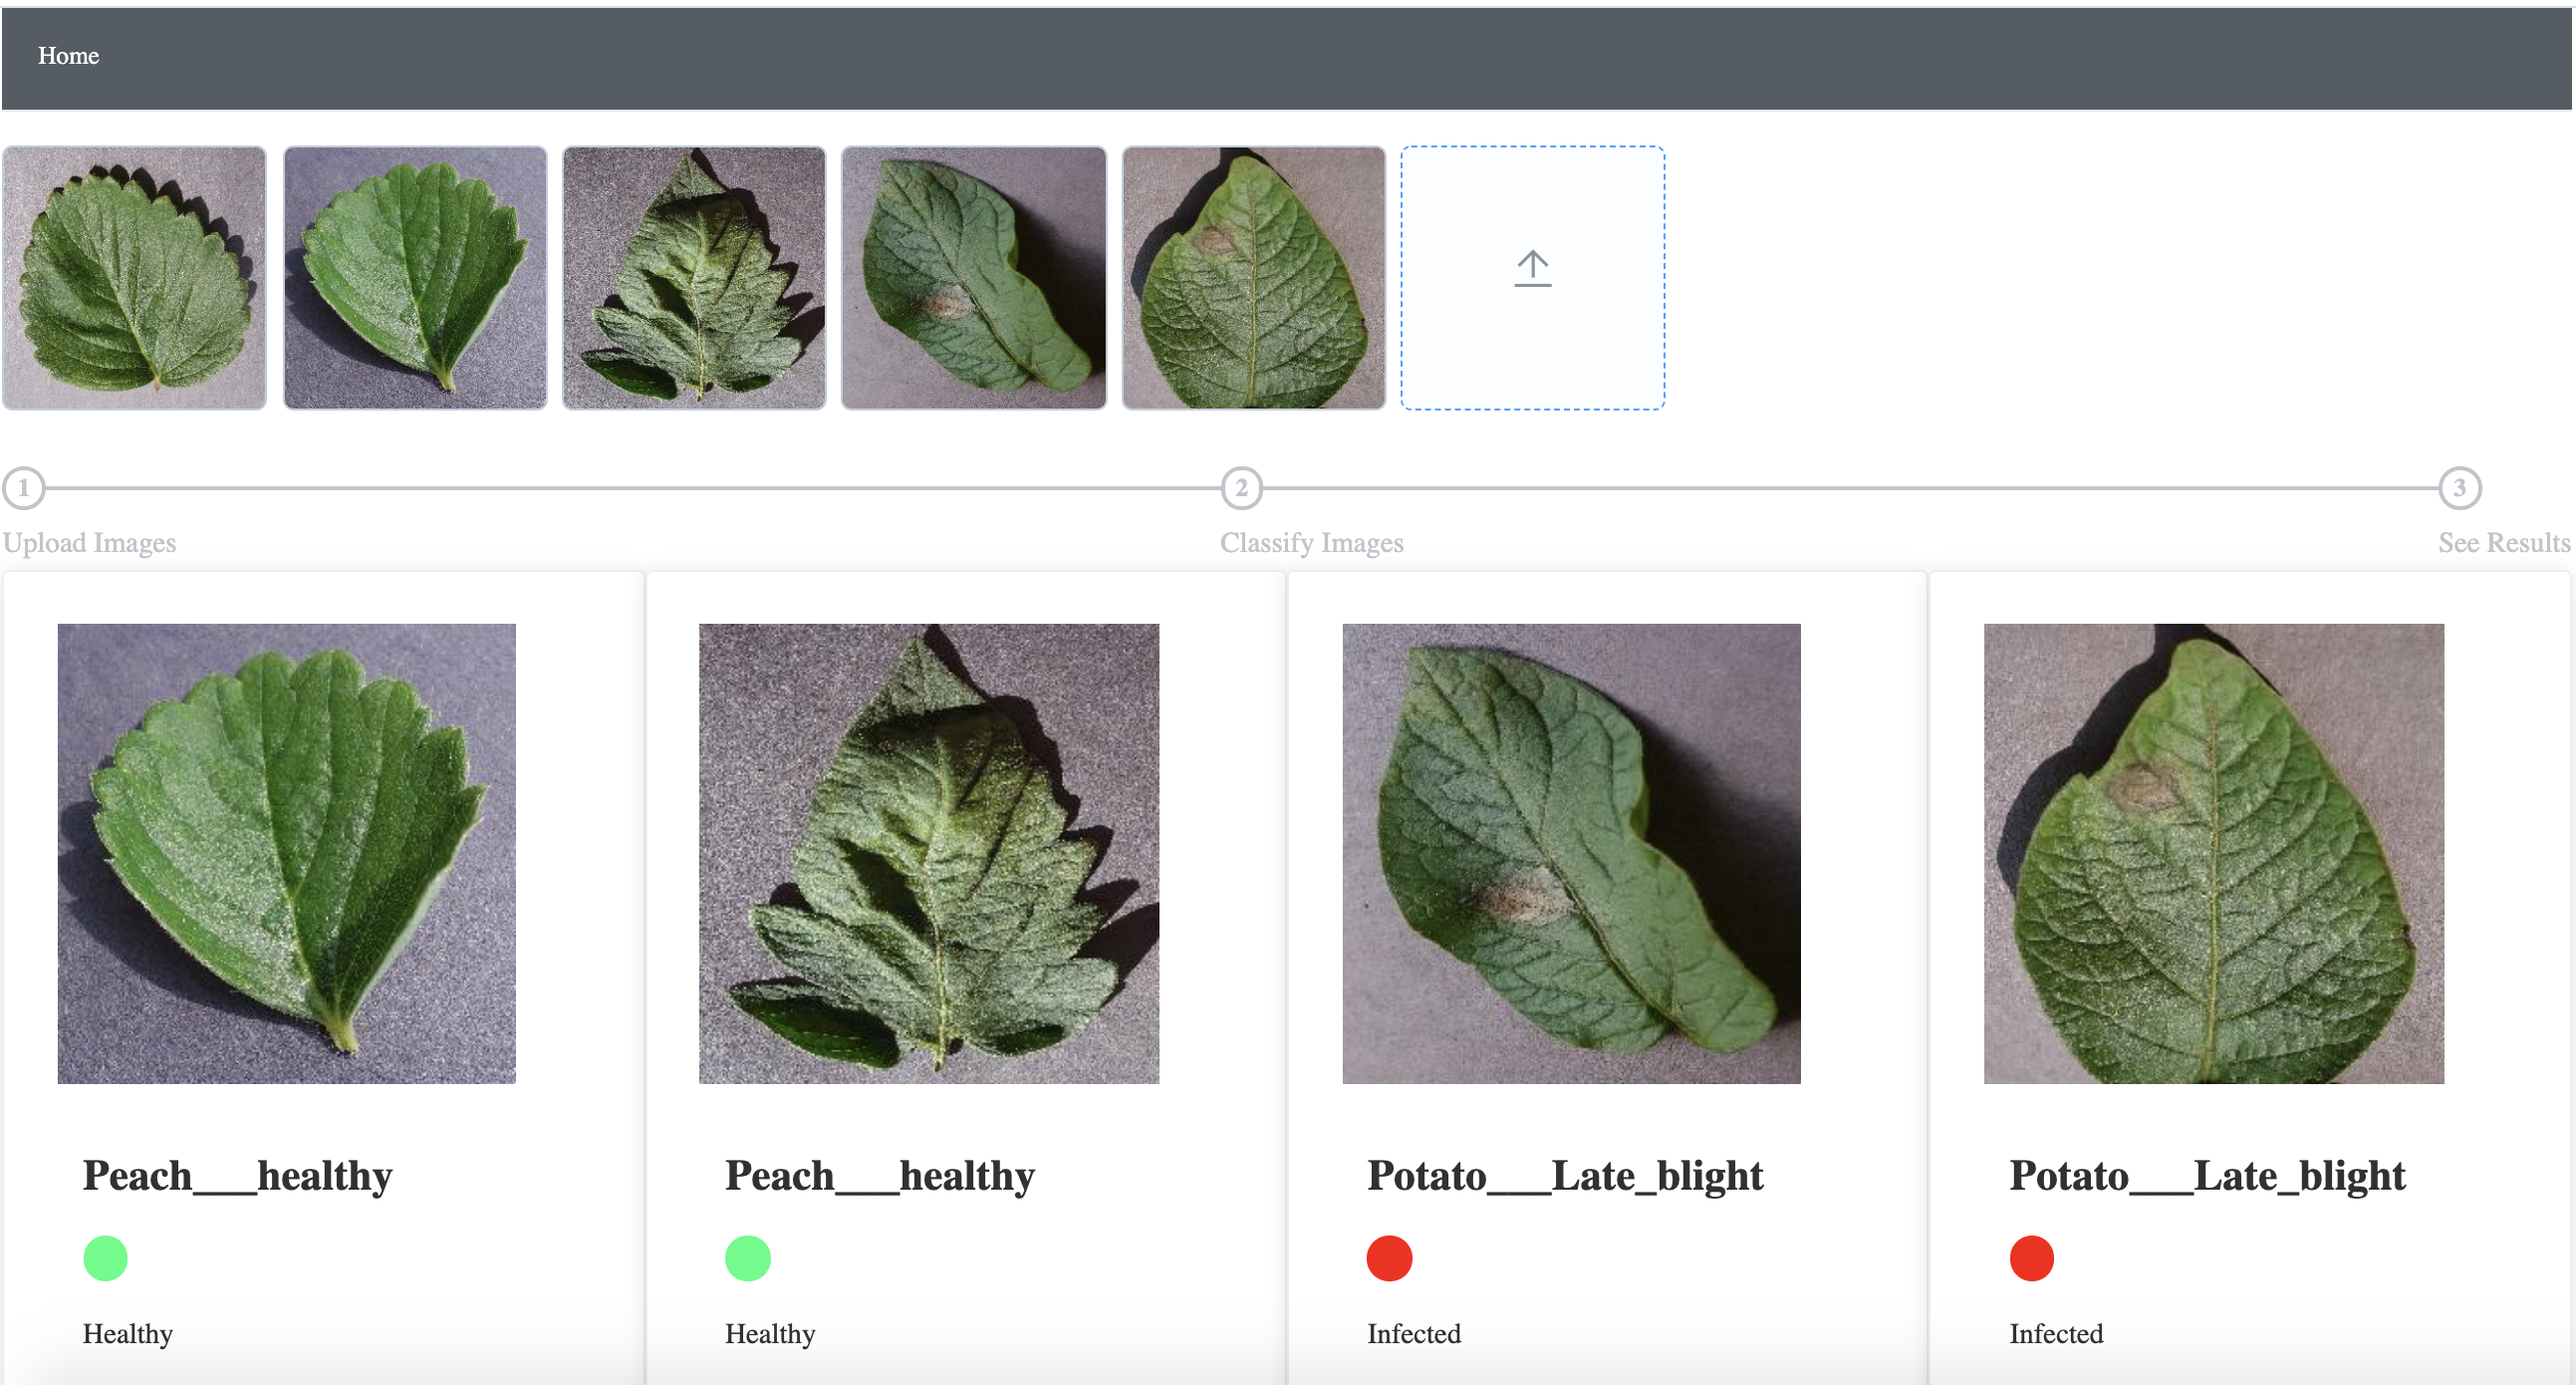Image resolution: width=2576 pixels, height=1385 pixels.
Task: Click step 2 circle Classify Images
Action: click(x=1241, y=488)
